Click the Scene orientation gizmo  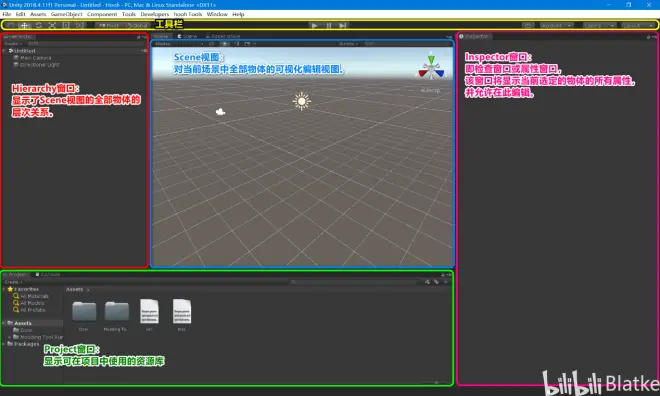(431, 68)
